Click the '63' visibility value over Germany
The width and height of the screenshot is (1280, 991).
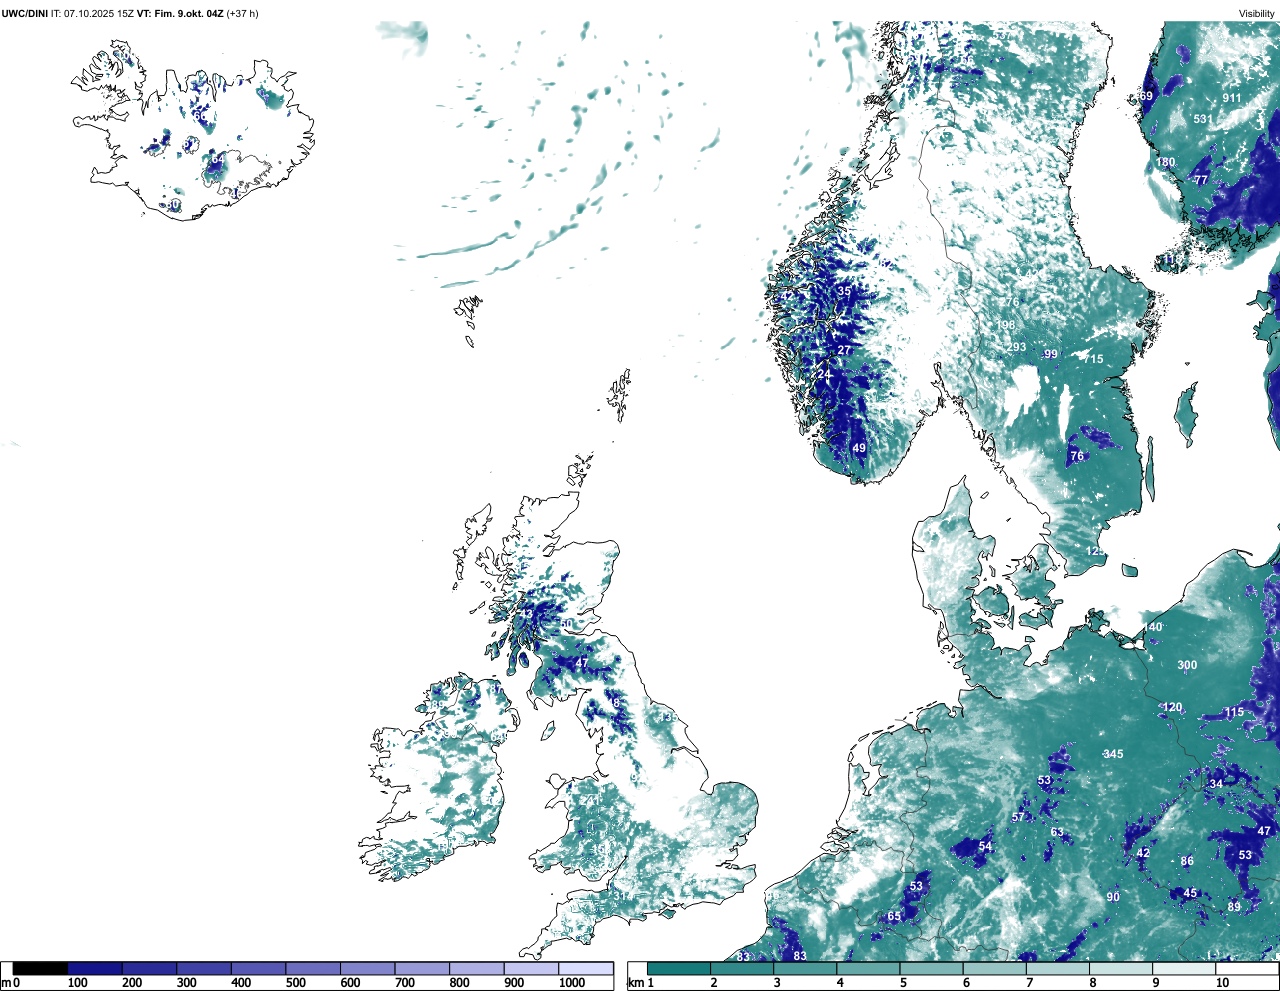pyautogui.click(x=1057, y=832)
